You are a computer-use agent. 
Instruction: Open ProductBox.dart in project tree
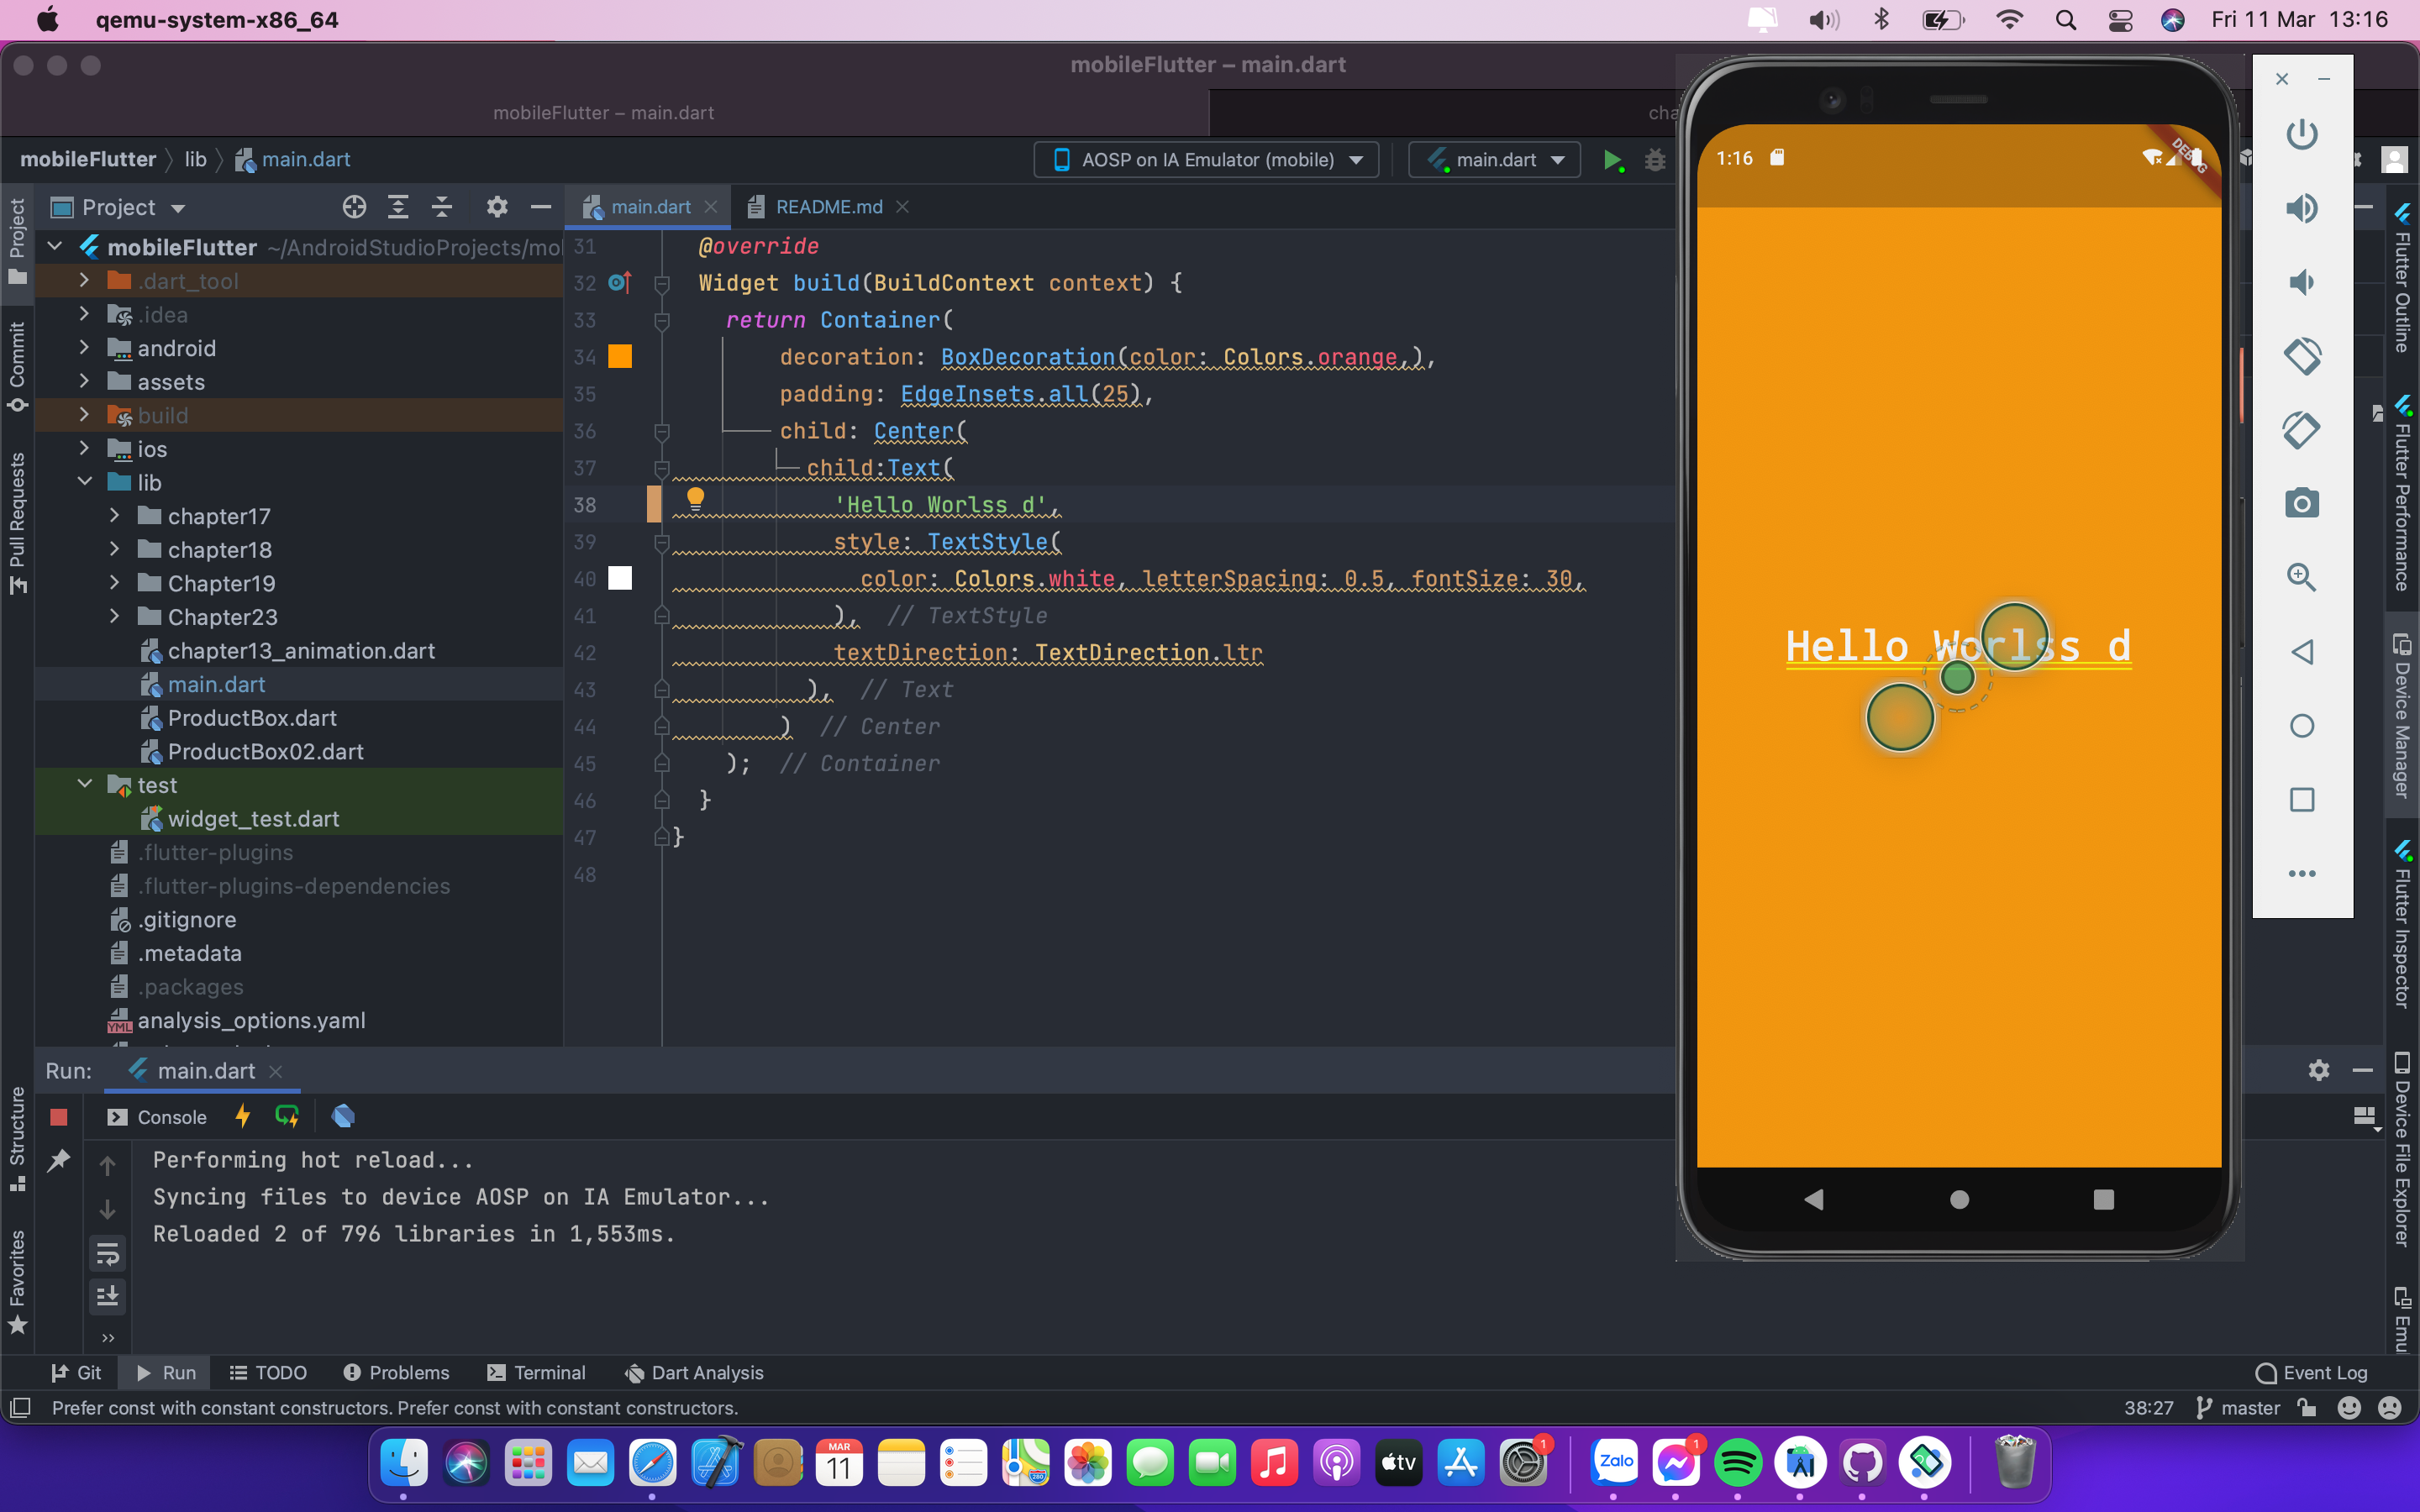251,718
